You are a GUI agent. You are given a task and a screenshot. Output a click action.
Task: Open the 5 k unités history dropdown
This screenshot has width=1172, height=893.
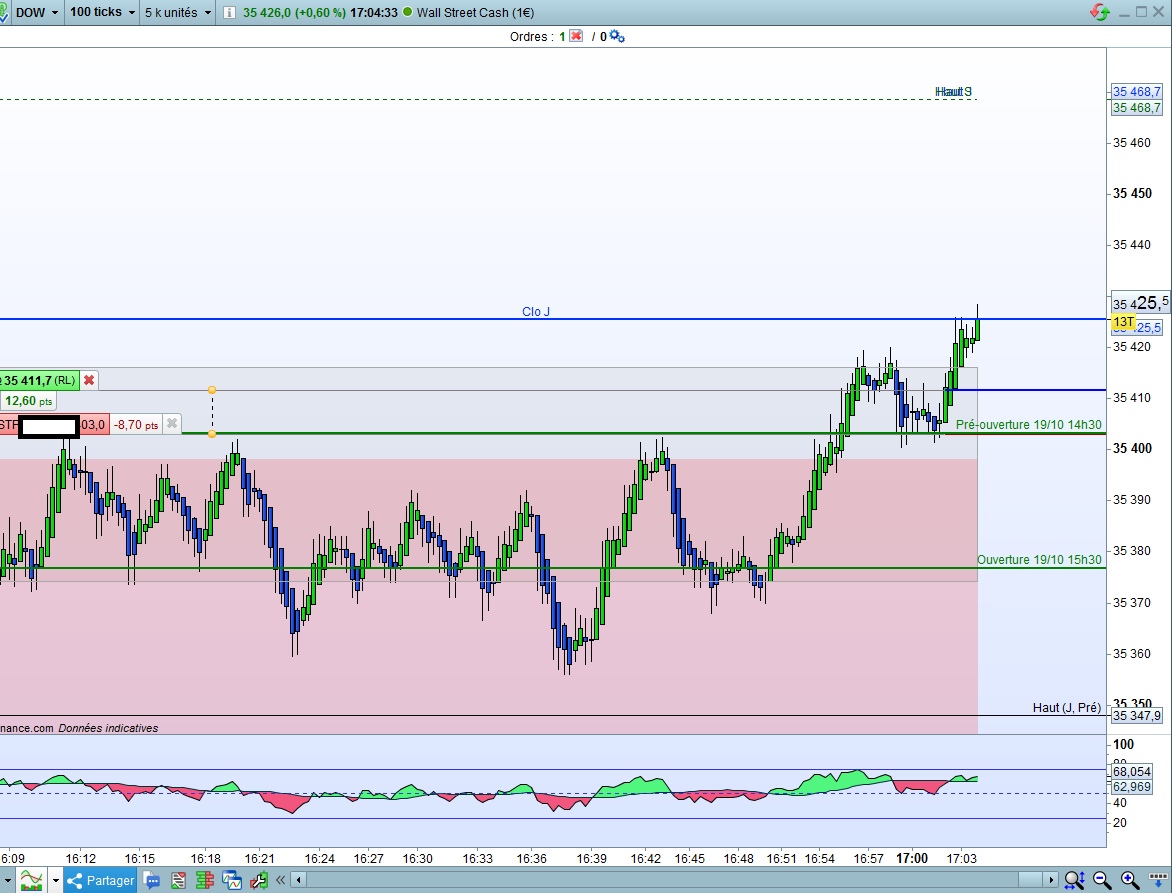tap(177, 13)
